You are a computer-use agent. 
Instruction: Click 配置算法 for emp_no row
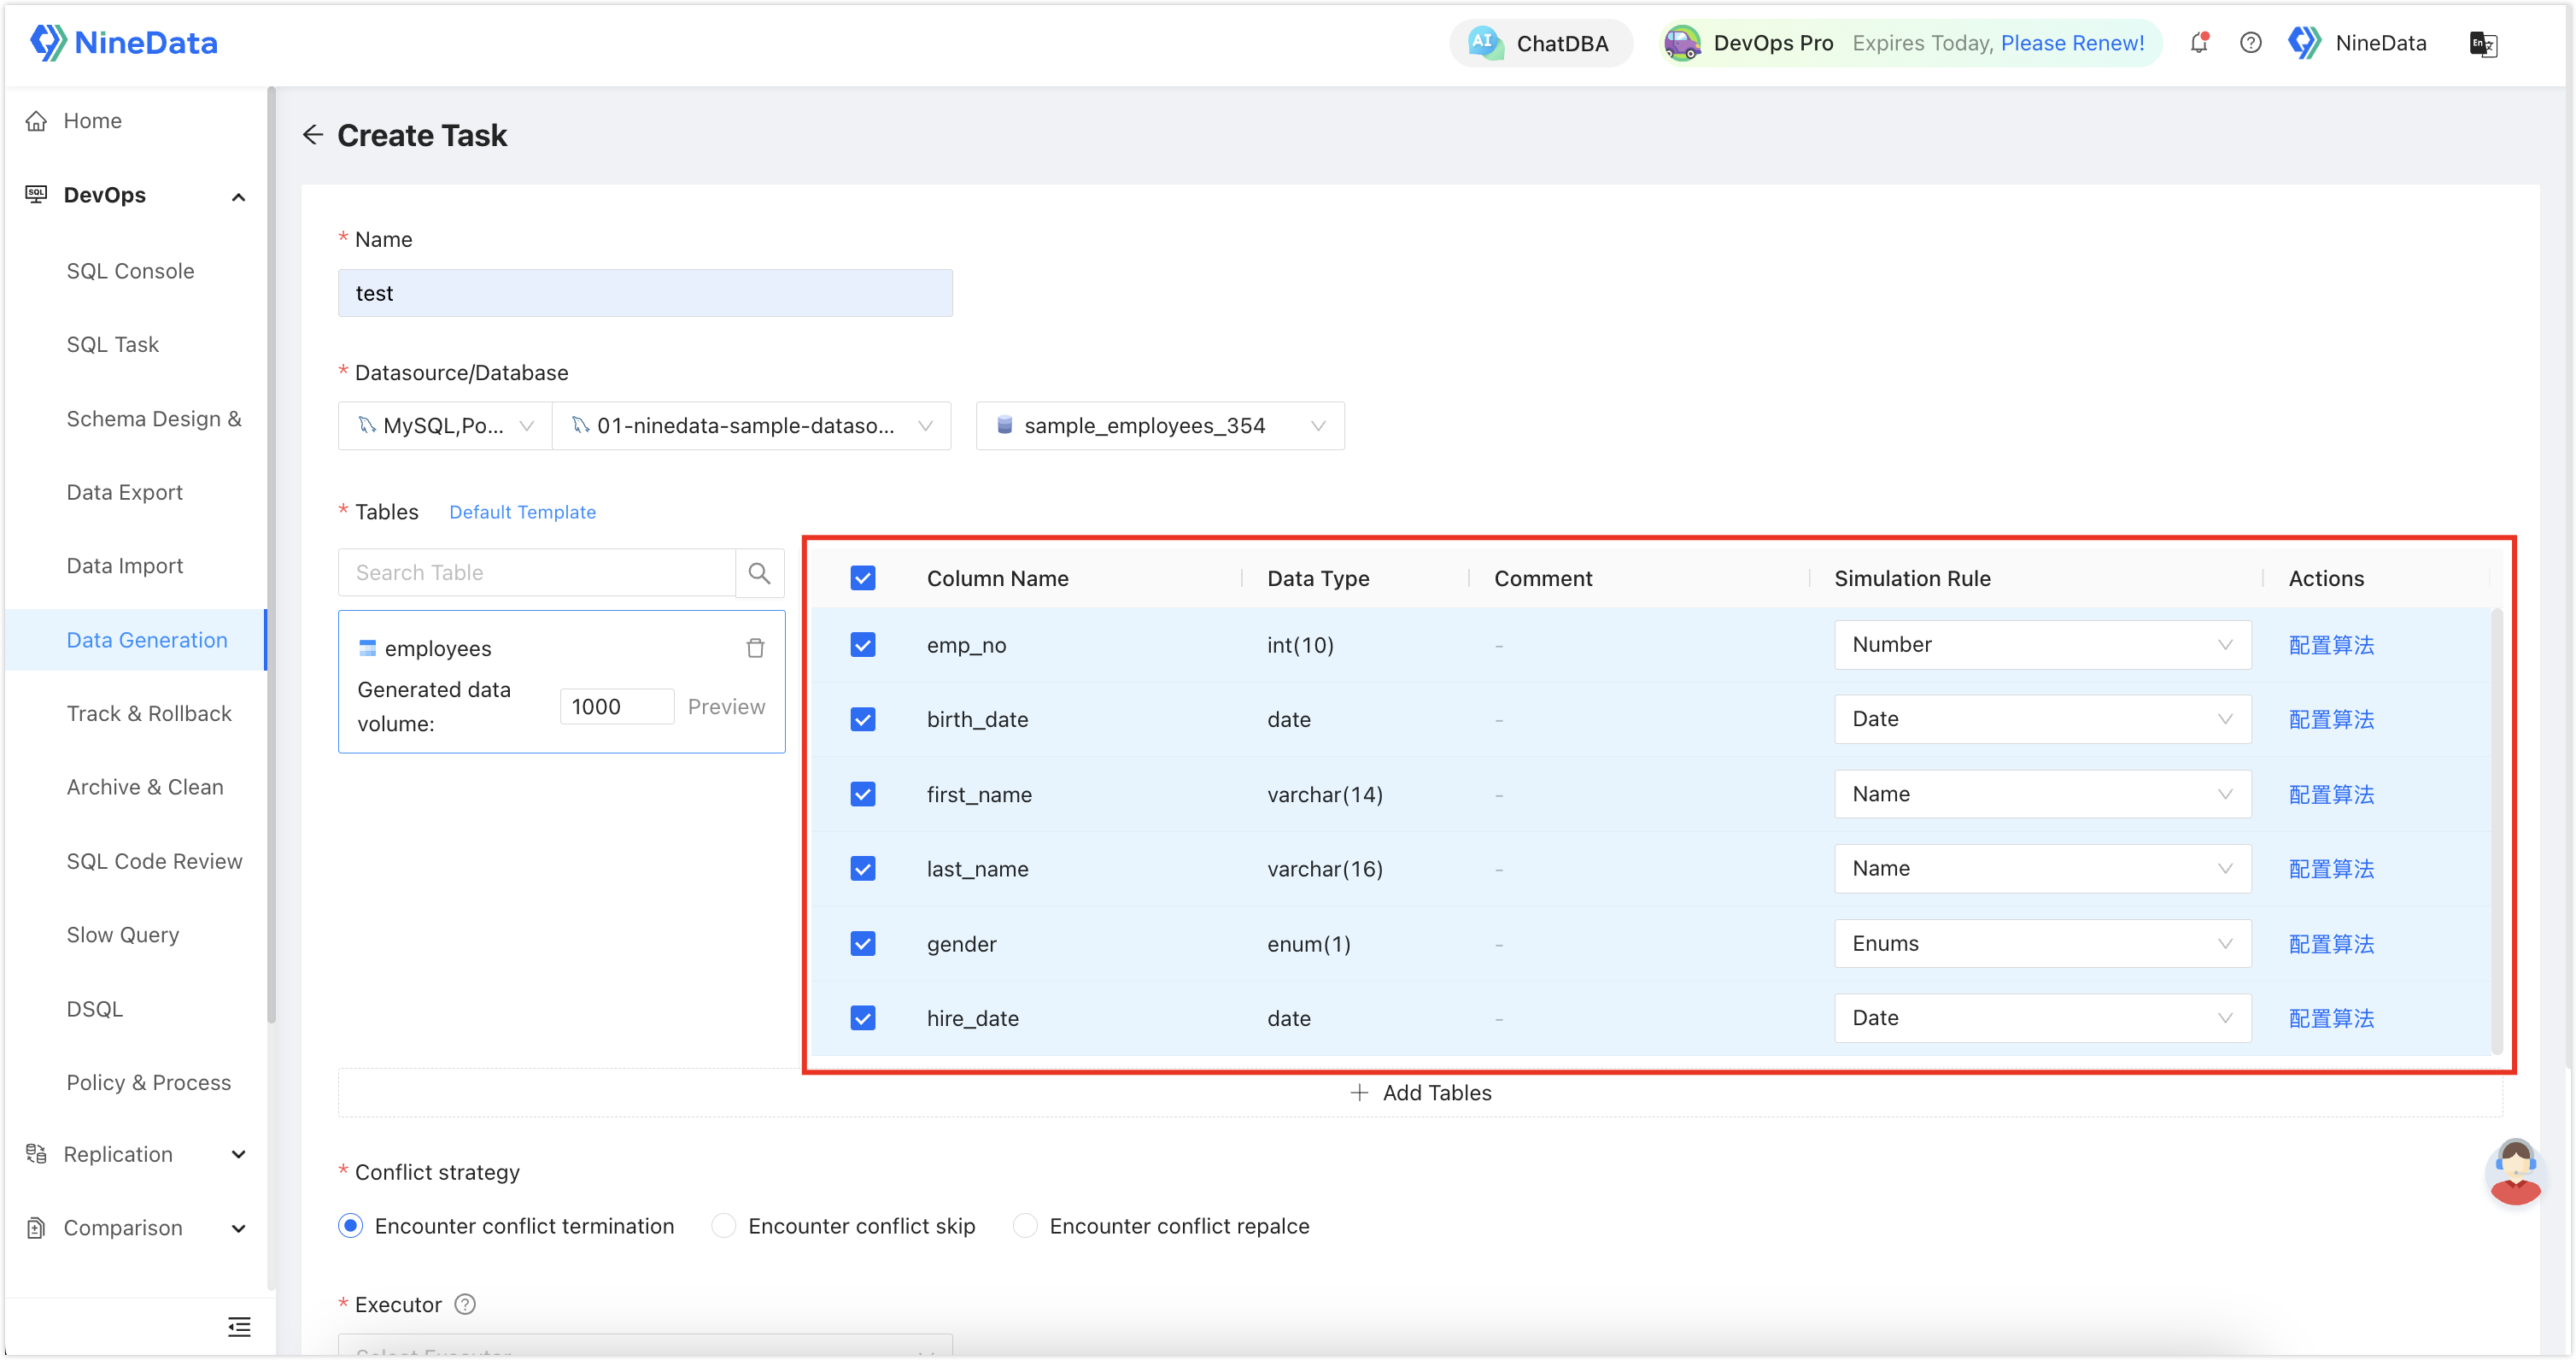pos(2331,645)
